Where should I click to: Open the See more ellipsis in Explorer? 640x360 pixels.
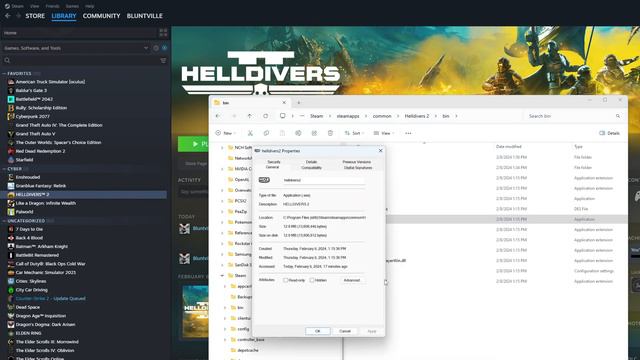(408, 133)
